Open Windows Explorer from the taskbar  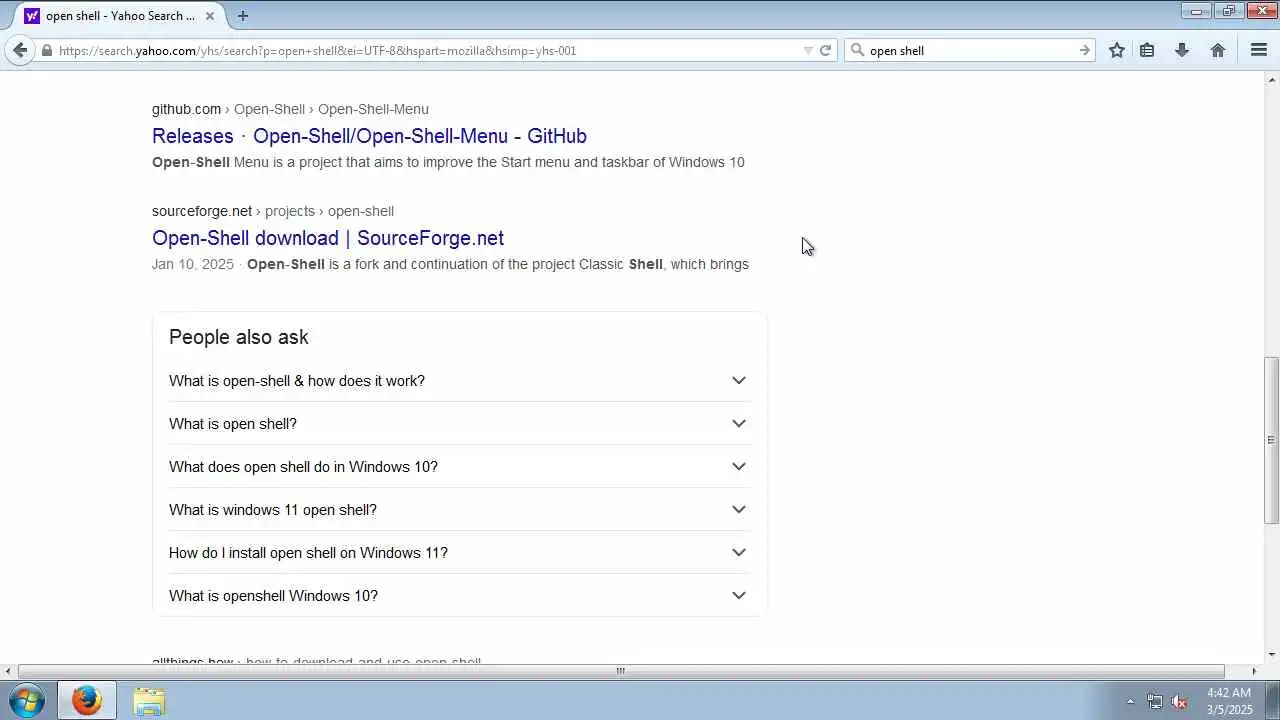point(149,701)
